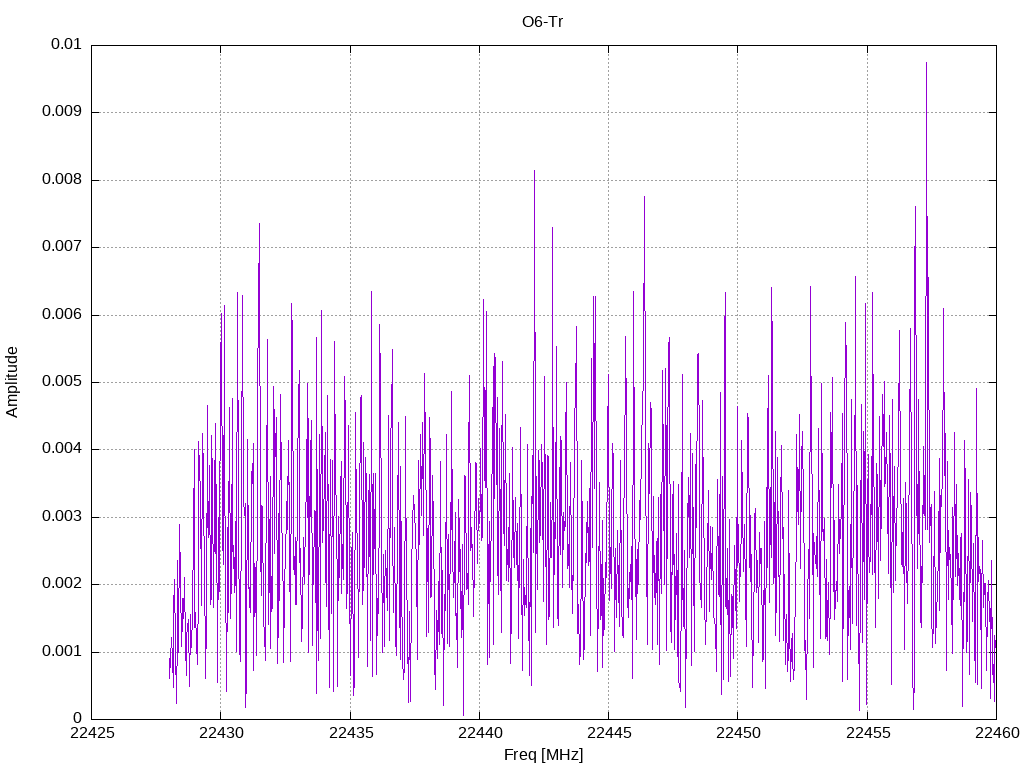This screenshot has width=1024, height=768.
Task: Click the 22430 x-axis tick label
Action: coord(221,733)
